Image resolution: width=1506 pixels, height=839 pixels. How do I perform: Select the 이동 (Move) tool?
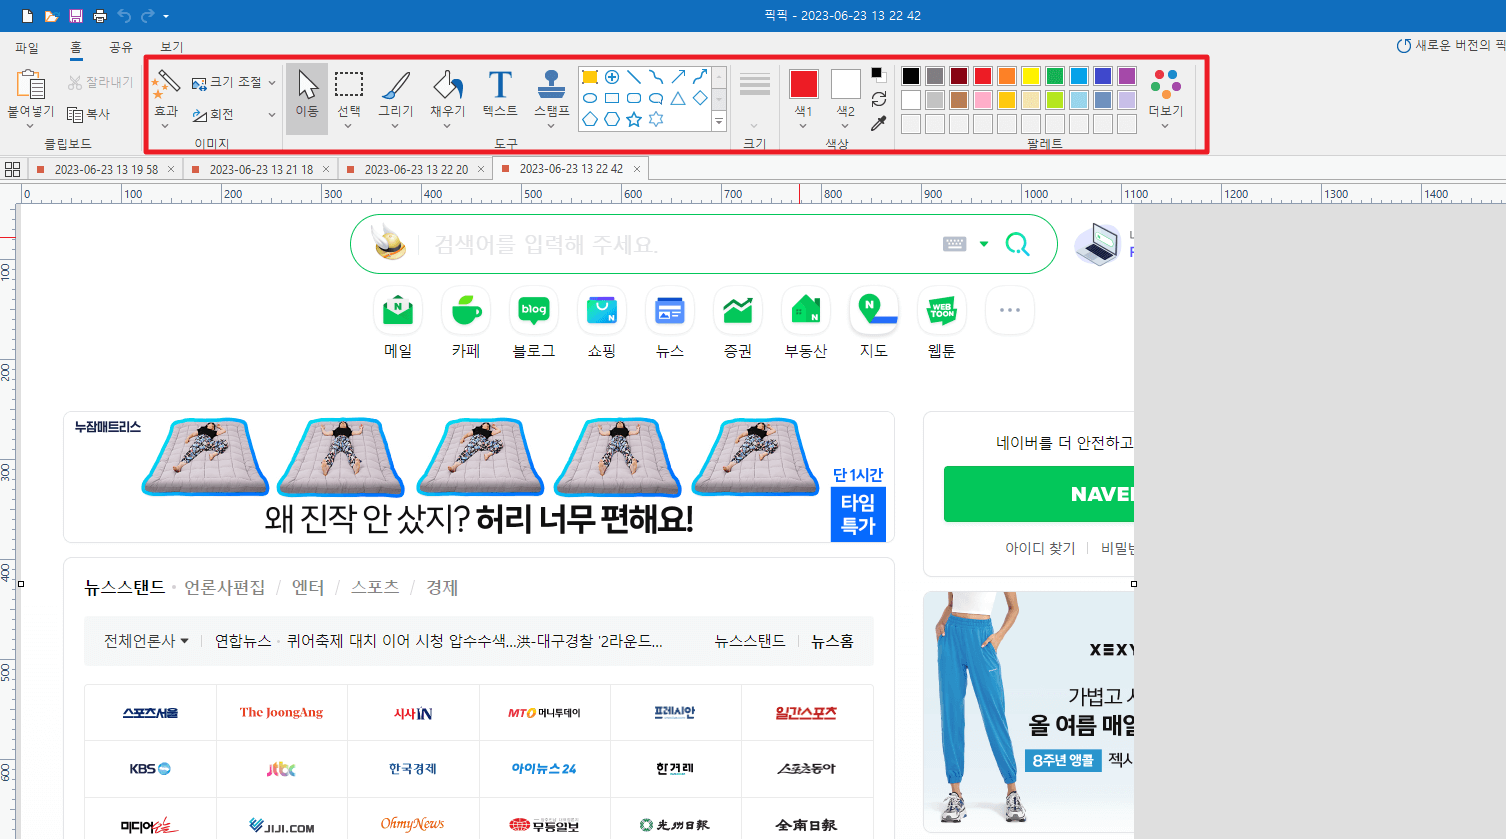click(x=307, y=95)
